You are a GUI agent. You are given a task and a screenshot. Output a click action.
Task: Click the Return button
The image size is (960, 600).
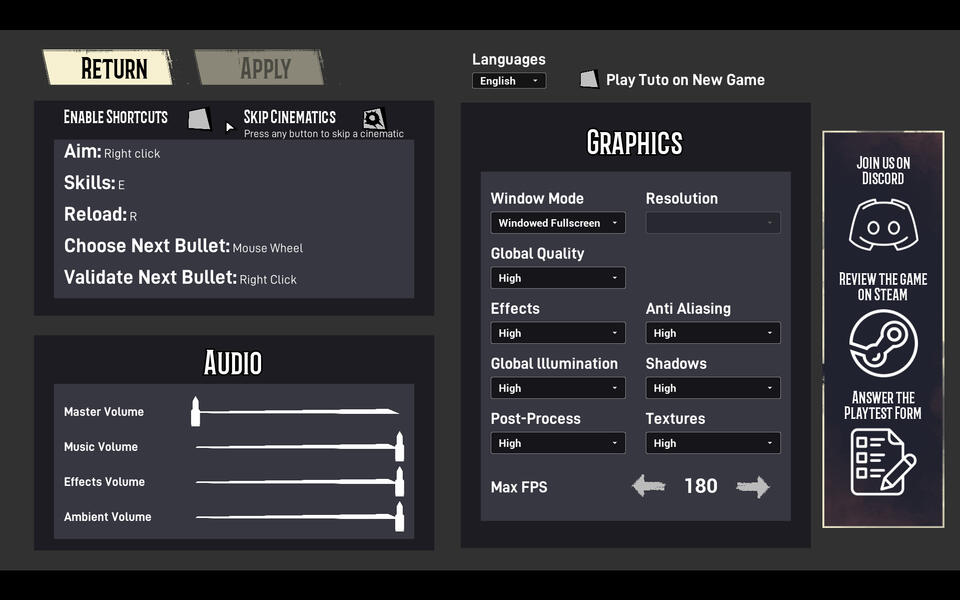point(107,67)
